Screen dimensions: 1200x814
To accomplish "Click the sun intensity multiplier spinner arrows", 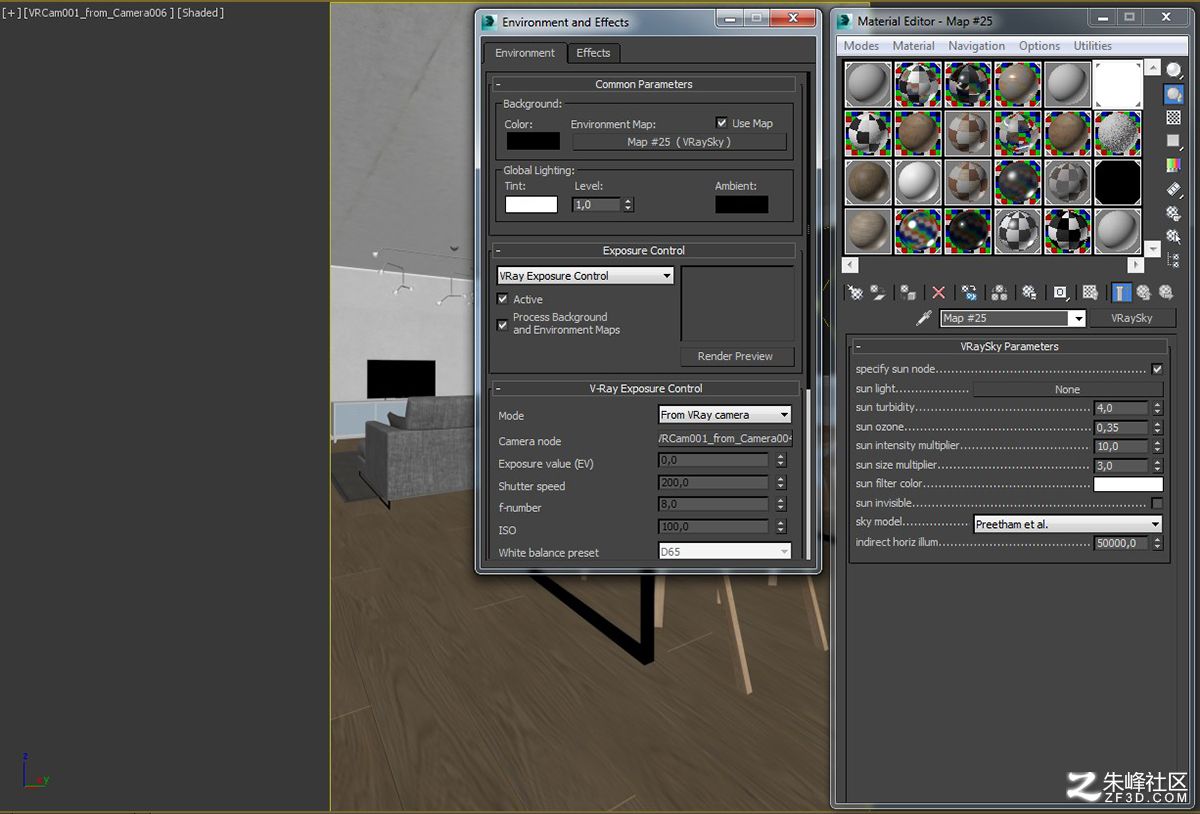I will point(1157,446).
